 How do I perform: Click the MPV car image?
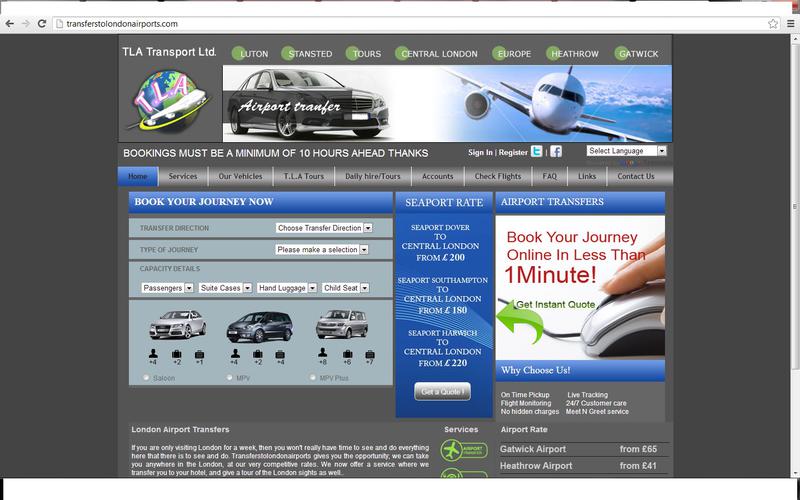click(x=260, y=327)
